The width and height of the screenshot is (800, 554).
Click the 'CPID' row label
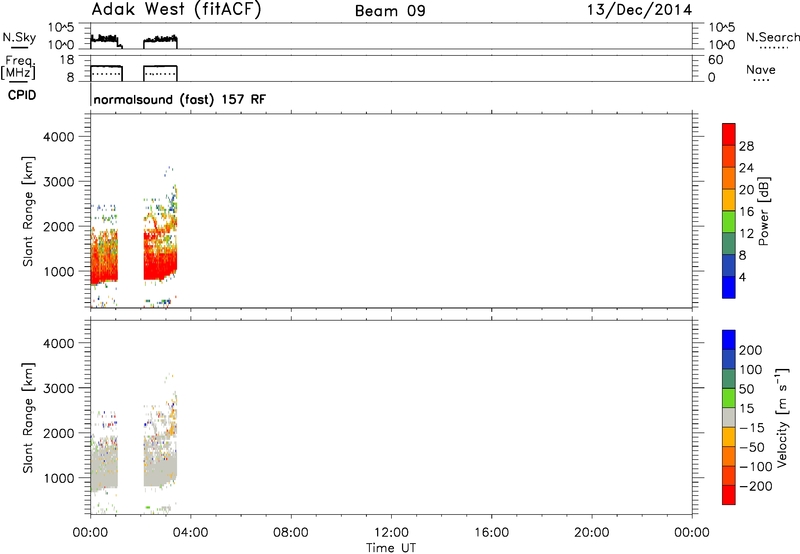[22, 95]
